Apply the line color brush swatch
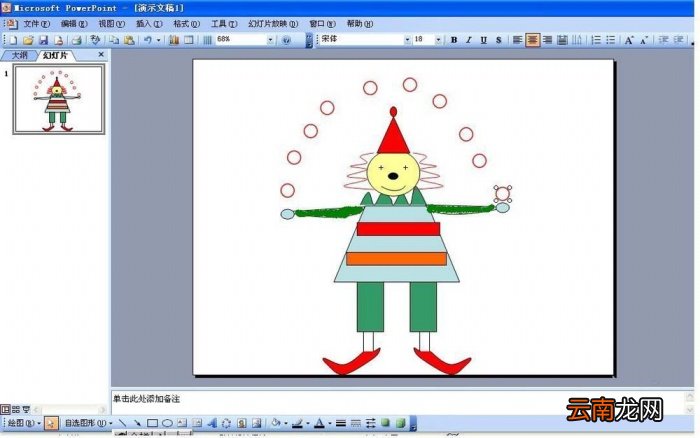The image size is (700, 438). click(297, 422)
